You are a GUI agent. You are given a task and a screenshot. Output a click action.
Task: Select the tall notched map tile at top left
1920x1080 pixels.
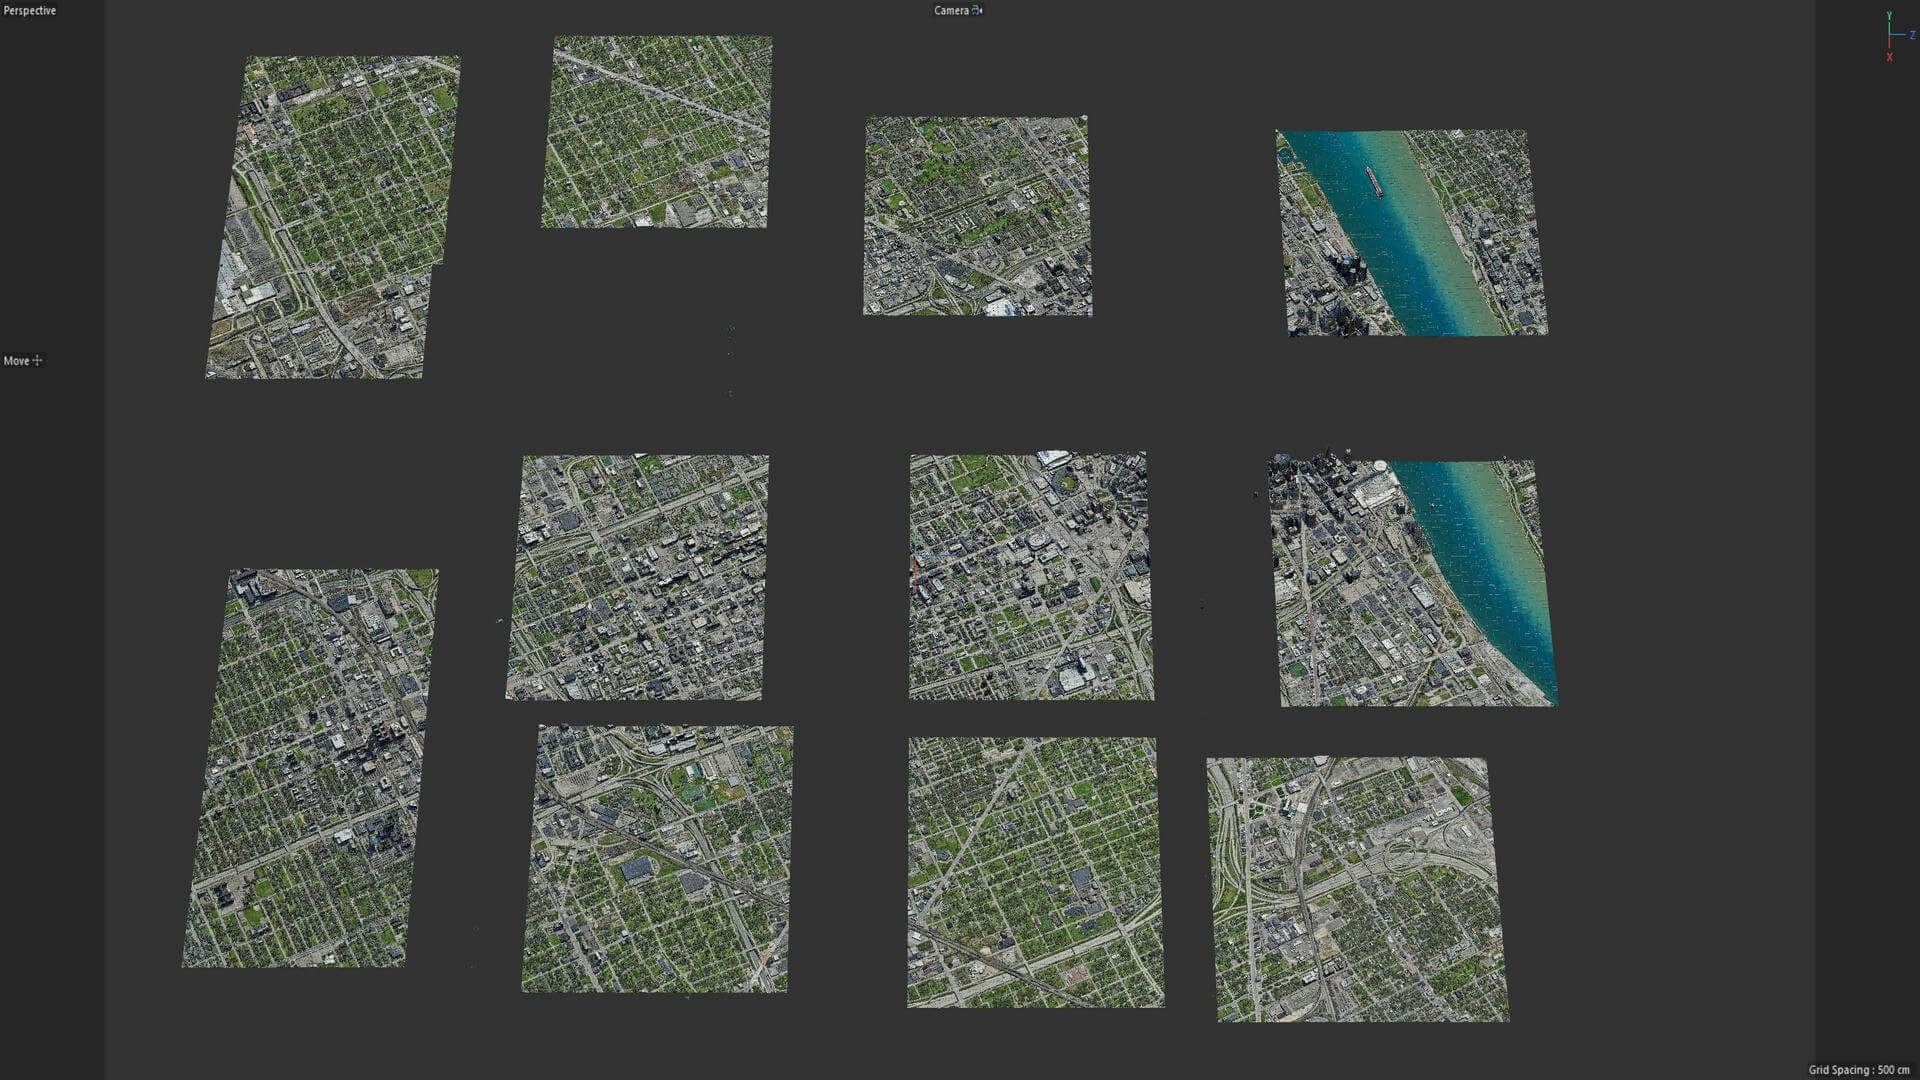click(333, 217)
